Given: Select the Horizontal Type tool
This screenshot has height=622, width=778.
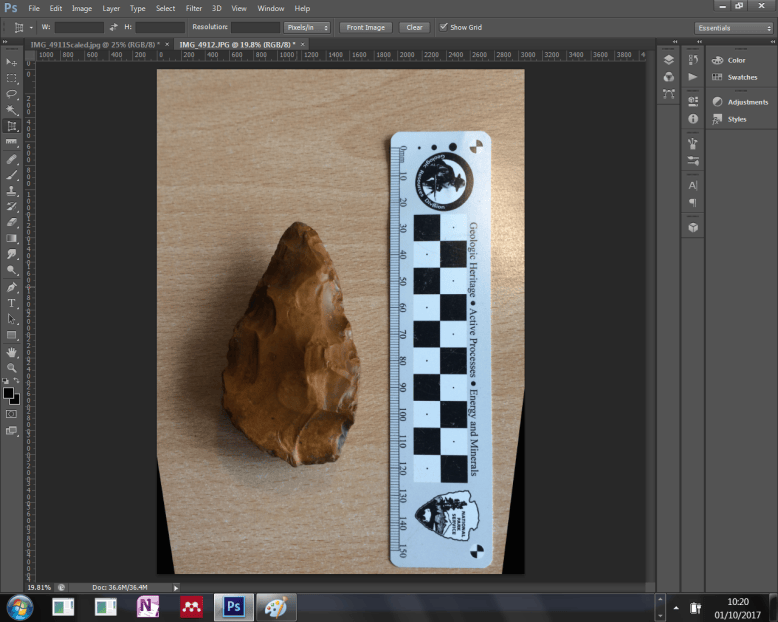Looking at the screenshot, I should [11, 303].
